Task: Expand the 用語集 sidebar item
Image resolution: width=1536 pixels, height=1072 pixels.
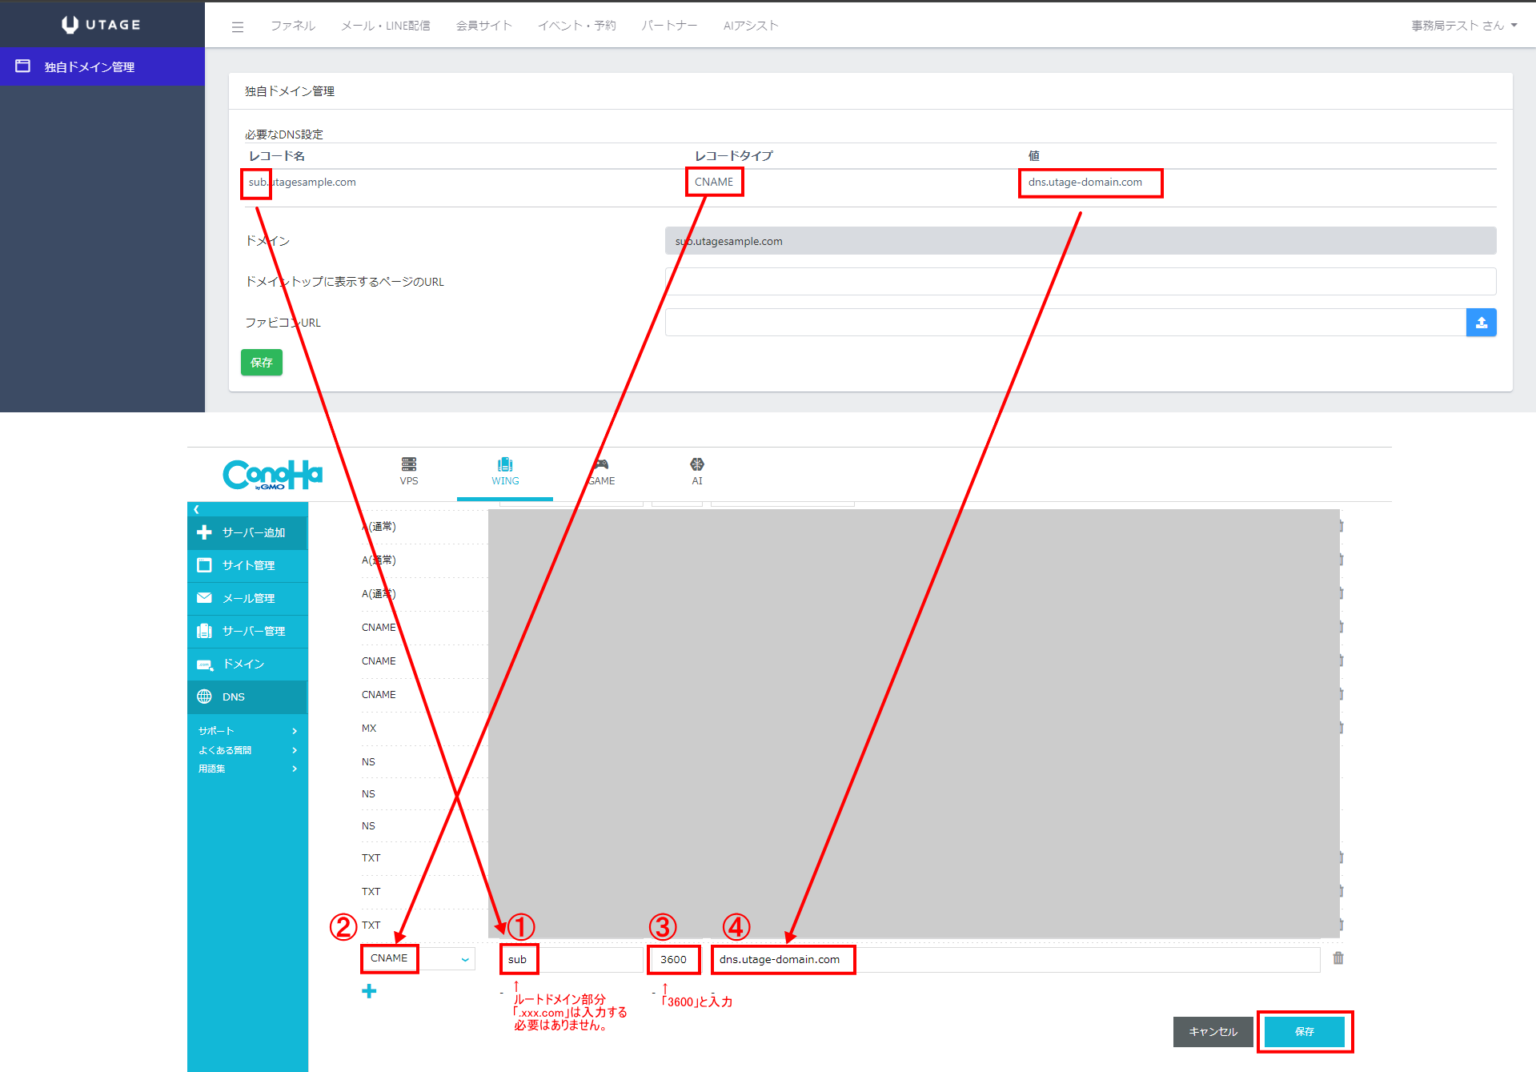Action: click(x=247, y=769)
